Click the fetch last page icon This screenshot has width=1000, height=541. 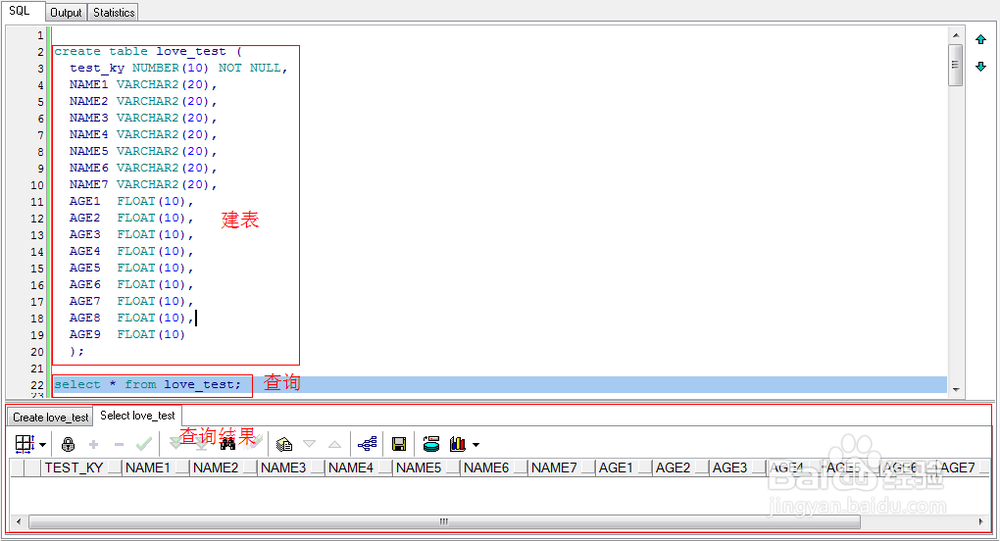tap(201, 443)
